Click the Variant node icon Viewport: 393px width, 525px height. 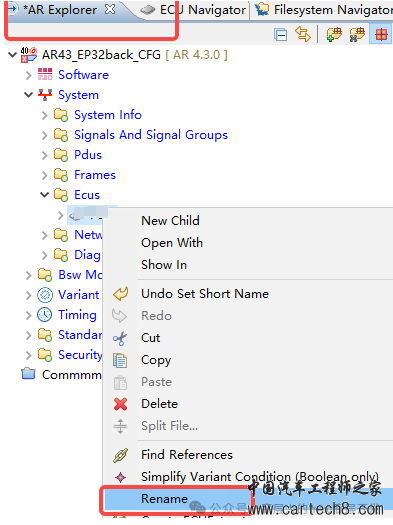point(45,295)
